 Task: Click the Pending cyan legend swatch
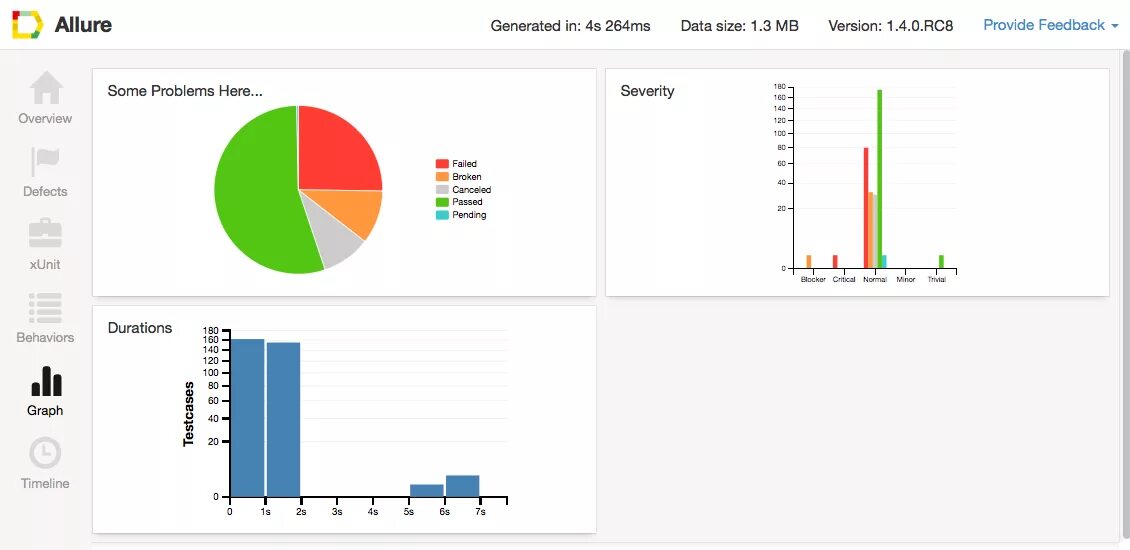click(442, 215)
